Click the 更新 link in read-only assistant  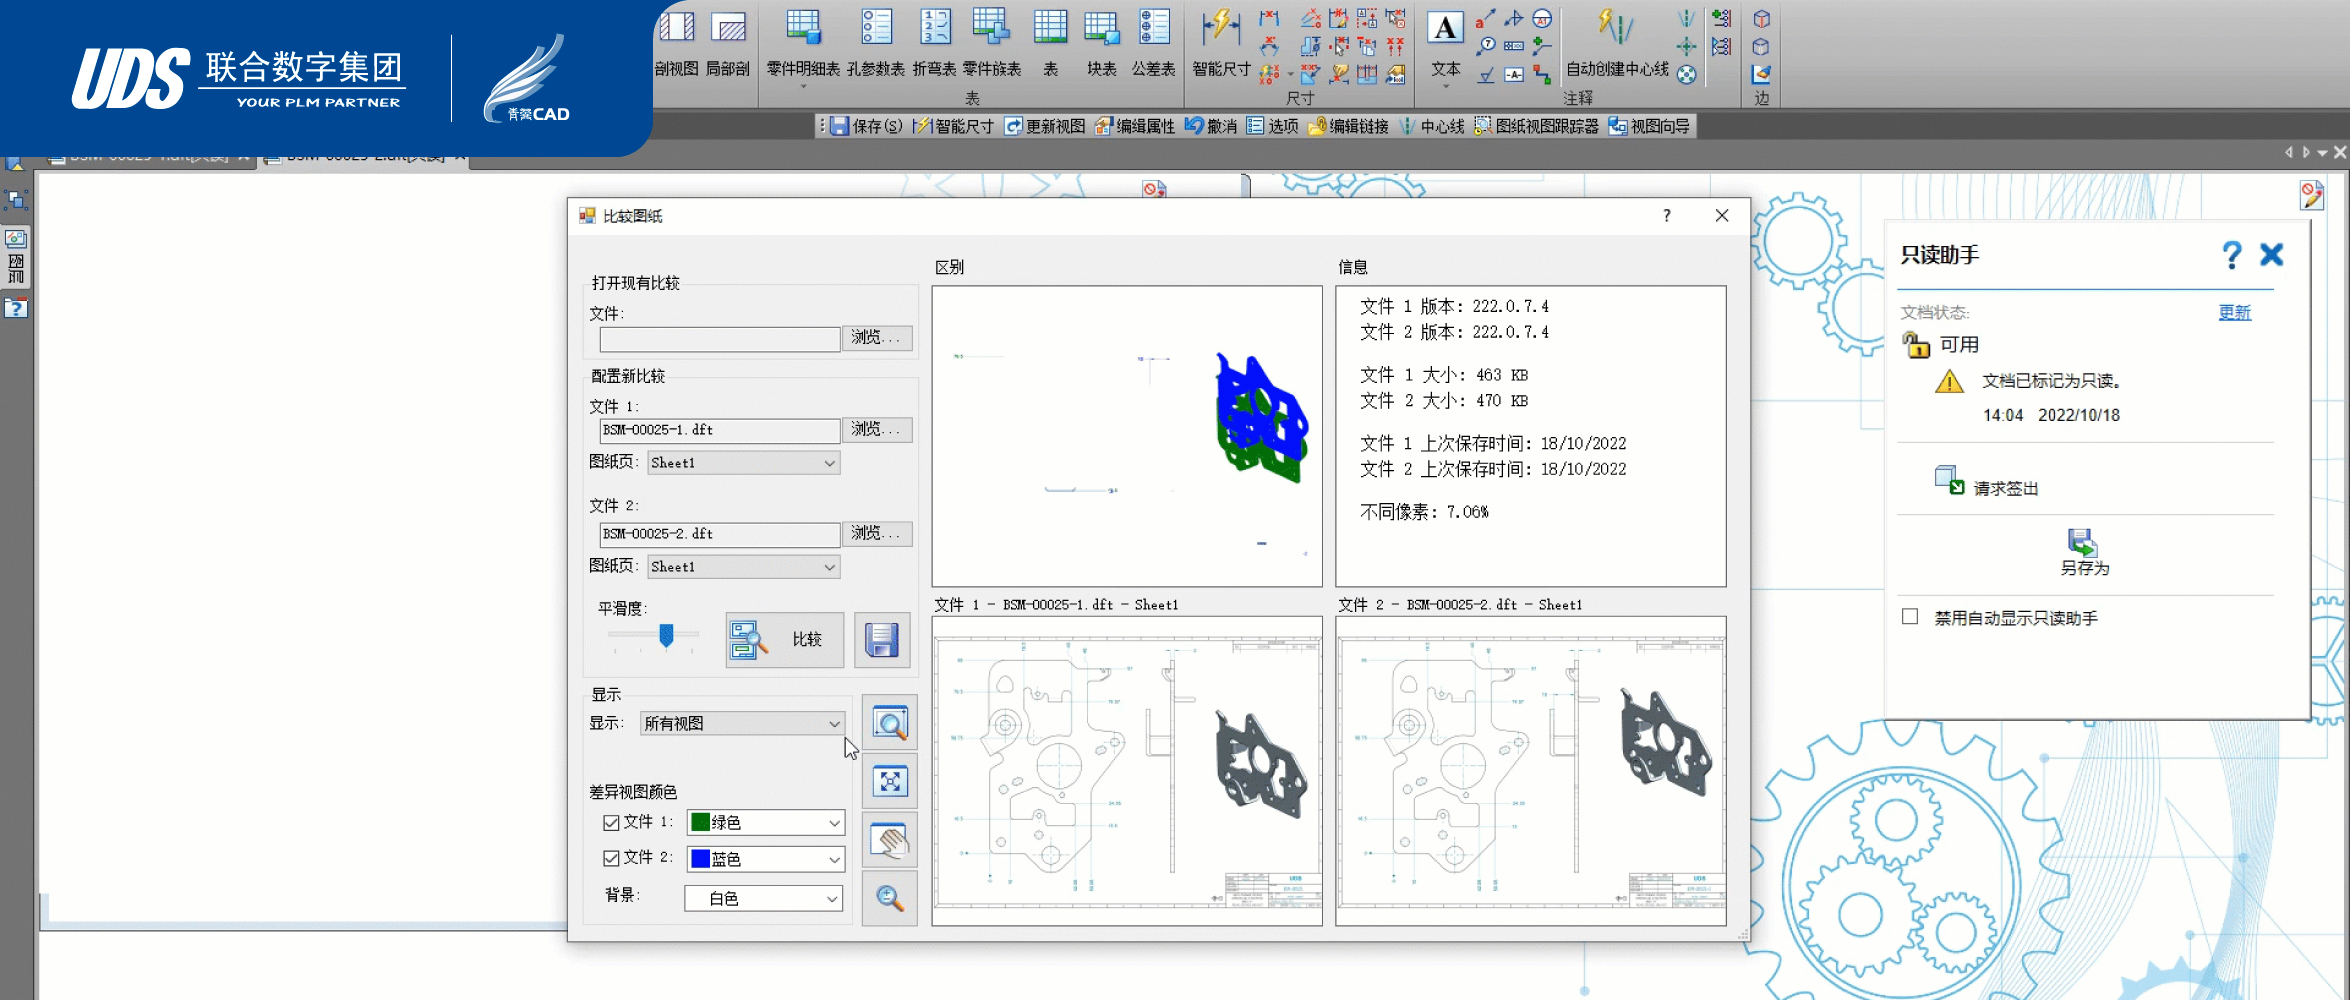[x=2234, y=313]
